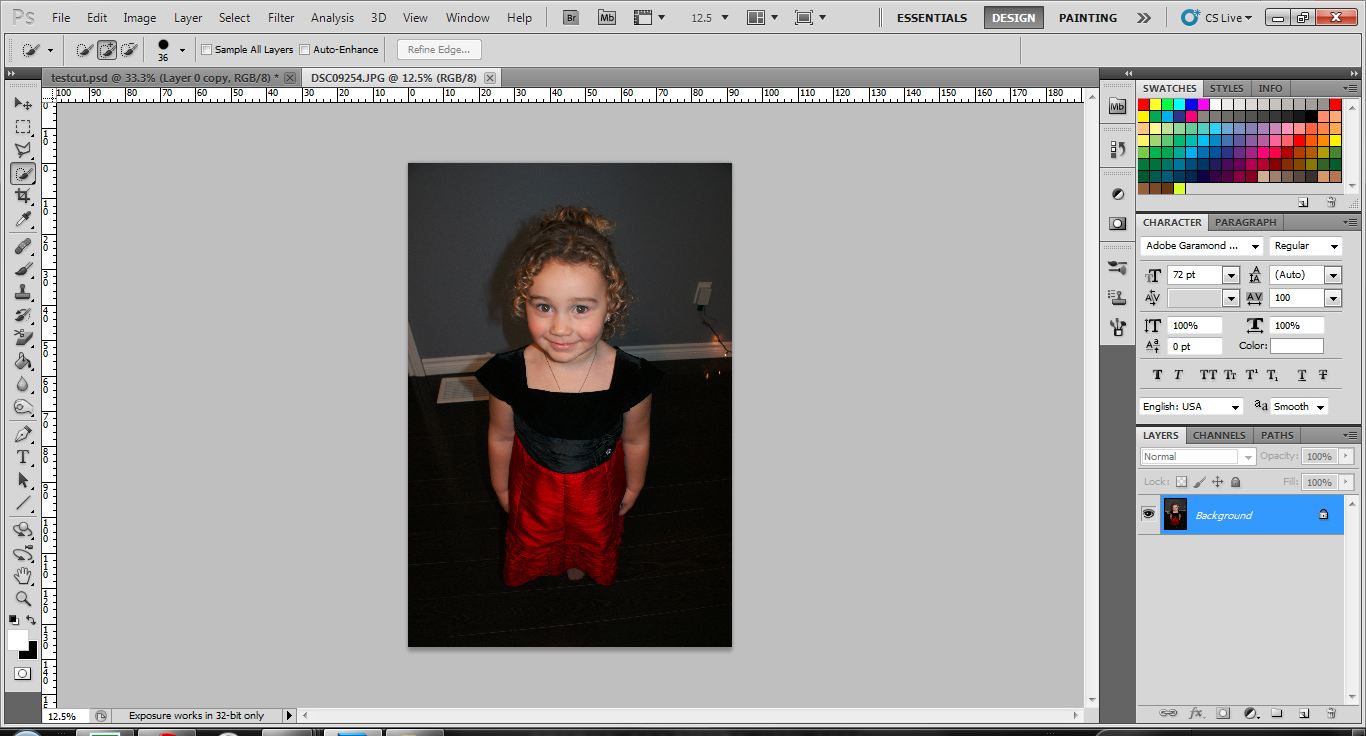This screenshot has height=736, width=1366.
Task: Click the font size input field
Action: pyautogui.click(x=1194, y=274)
